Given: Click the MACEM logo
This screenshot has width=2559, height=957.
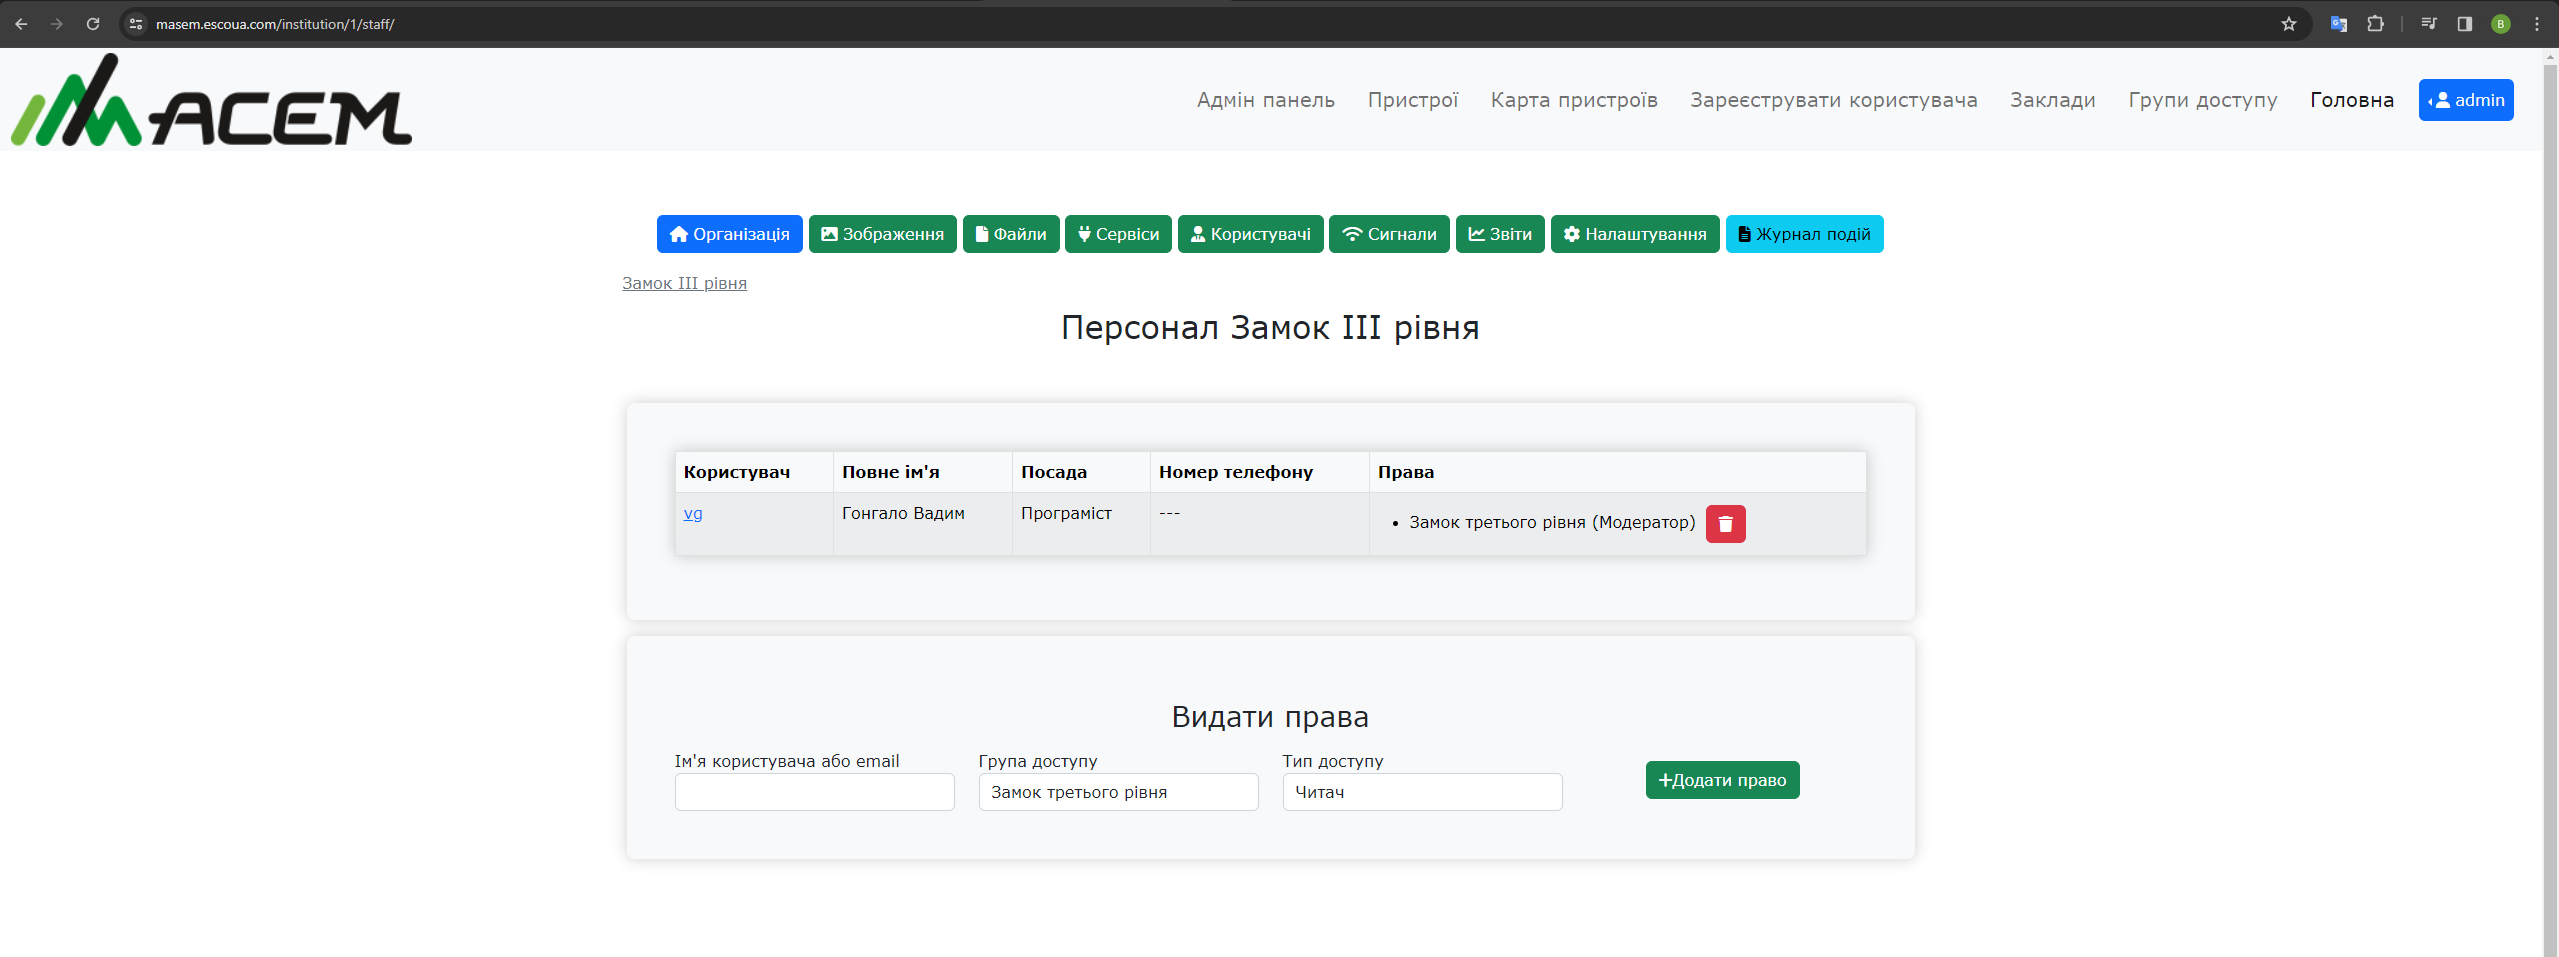Looking at the screenshot, I should 211,101.
